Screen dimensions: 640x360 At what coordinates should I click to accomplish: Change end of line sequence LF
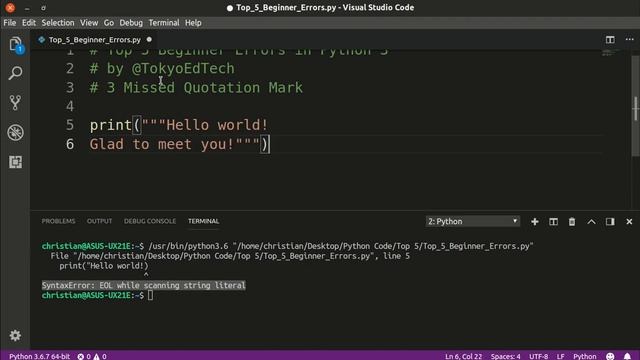(560, 356)
